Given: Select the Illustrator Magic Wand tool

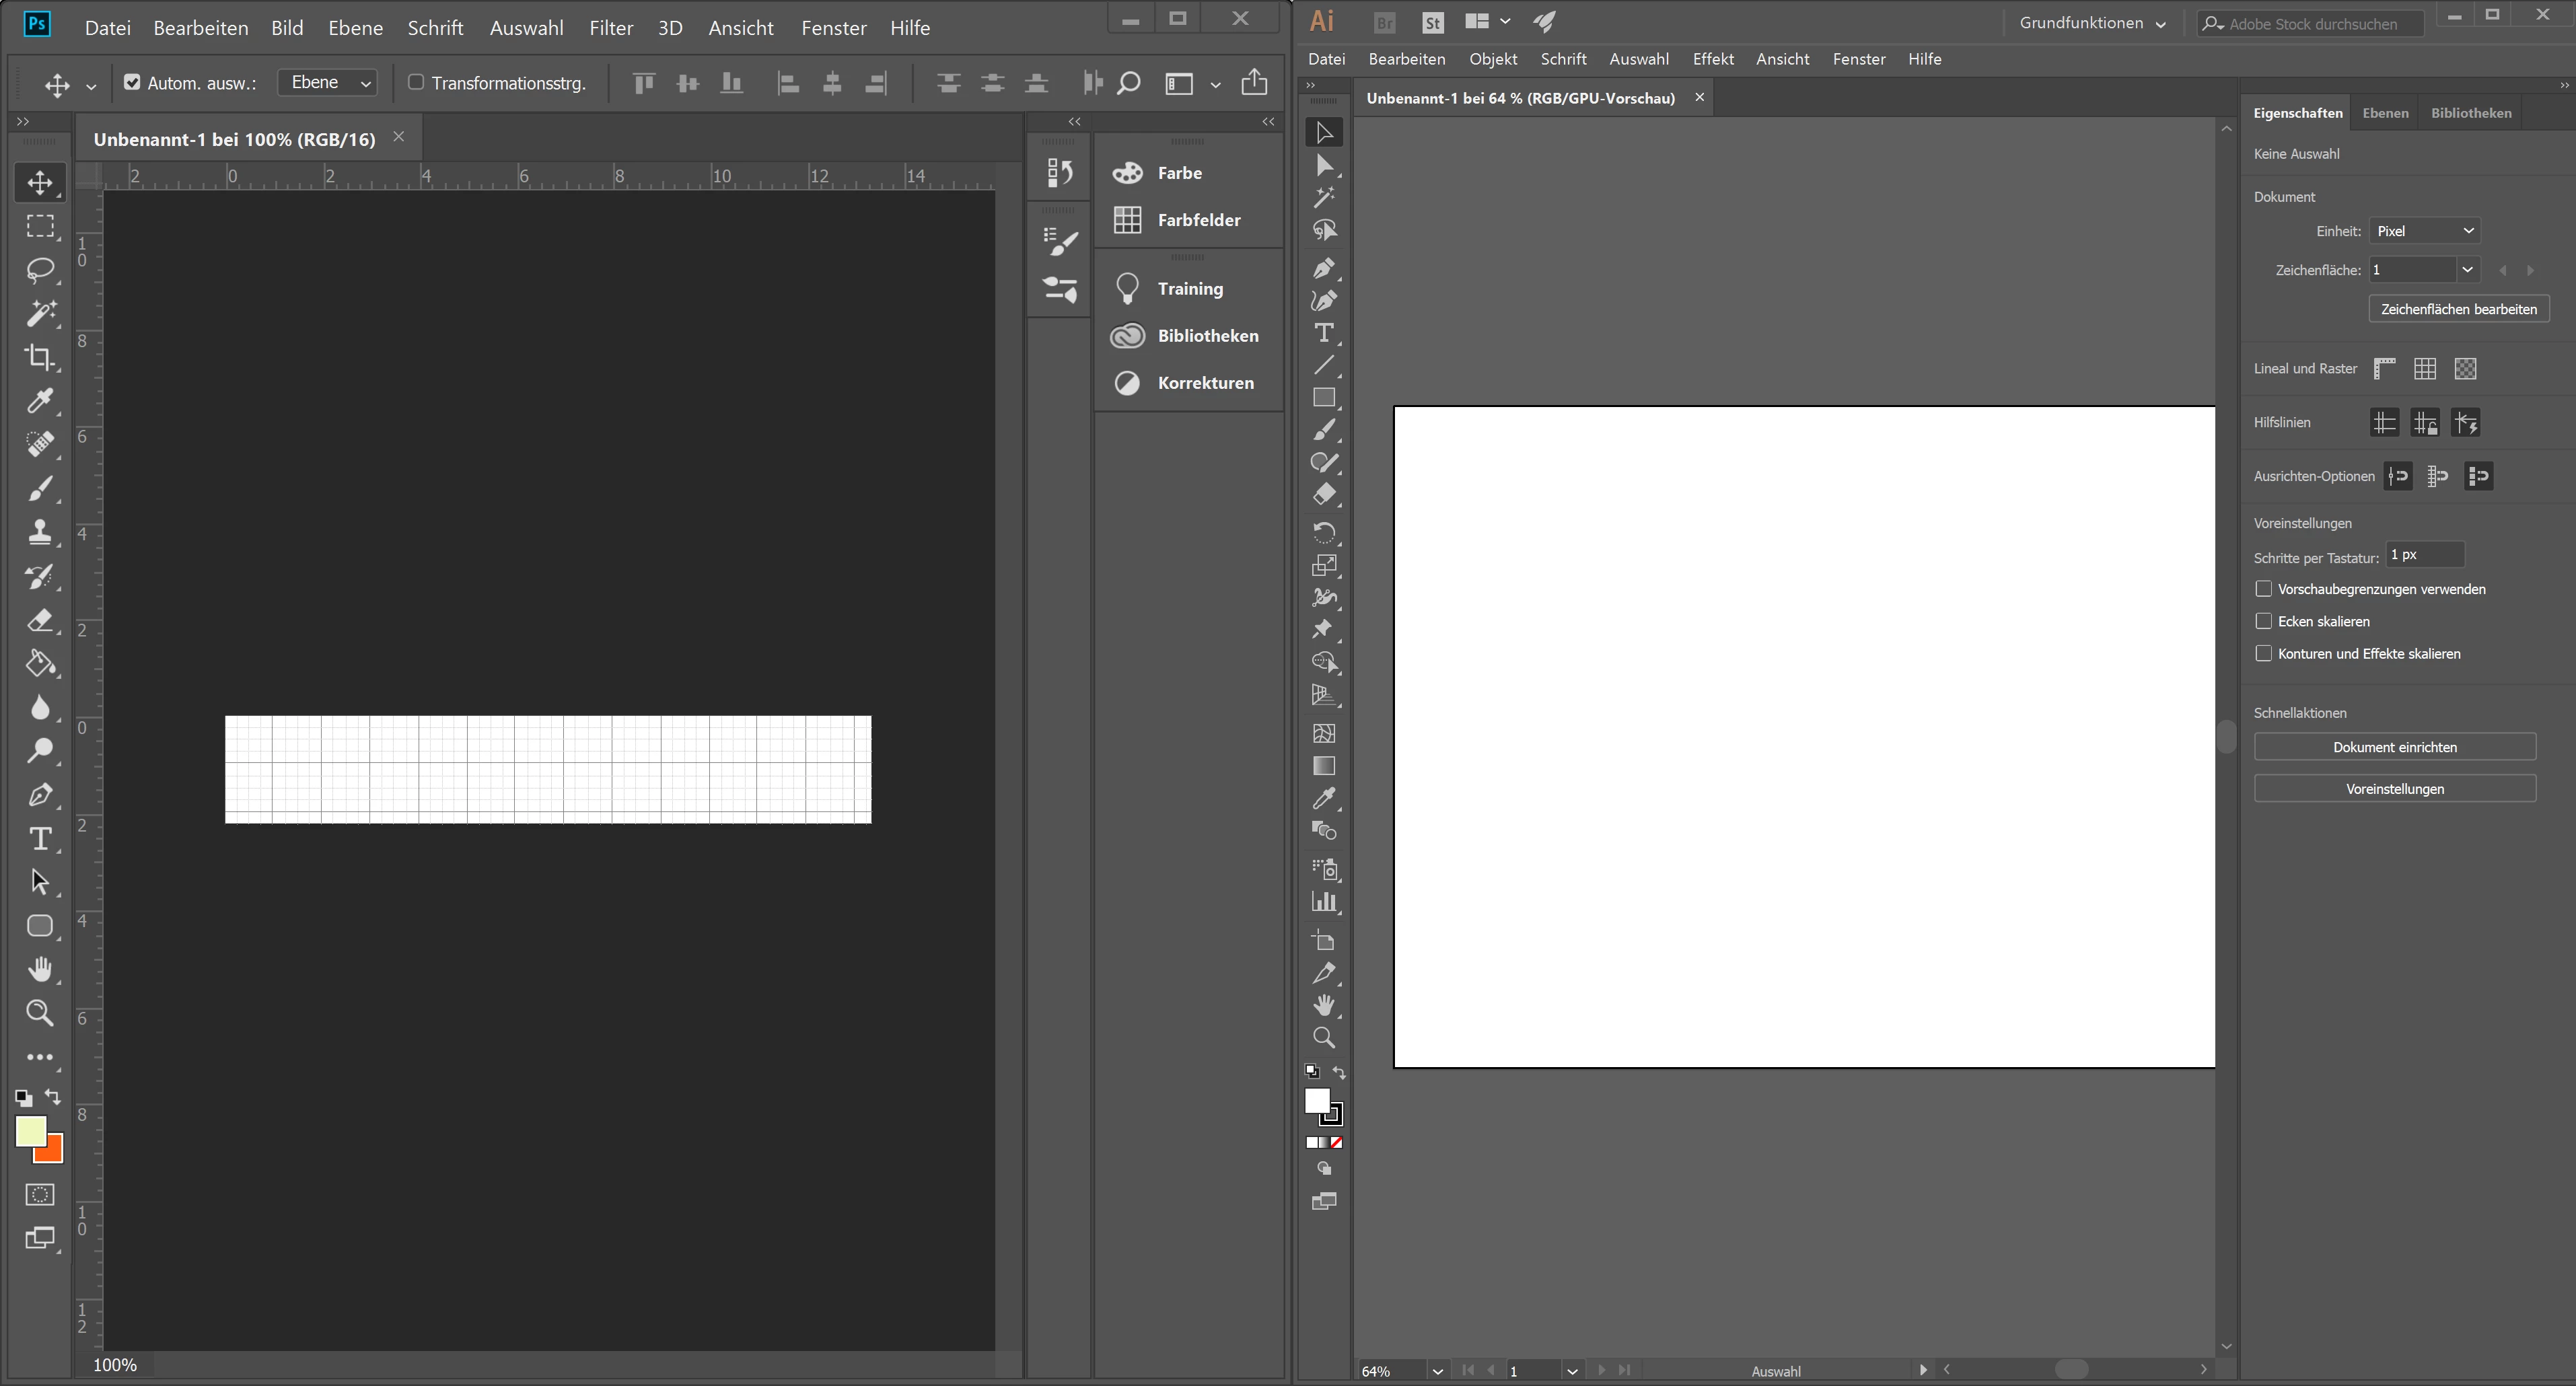Looking at the screenshot, I should (x=1324, y=198).
